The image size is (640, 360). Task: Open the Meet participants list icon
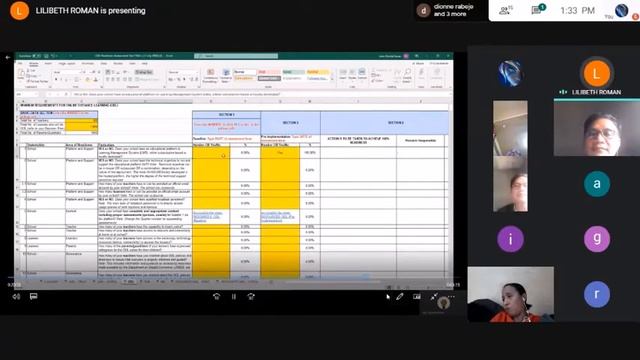point(506,10)
